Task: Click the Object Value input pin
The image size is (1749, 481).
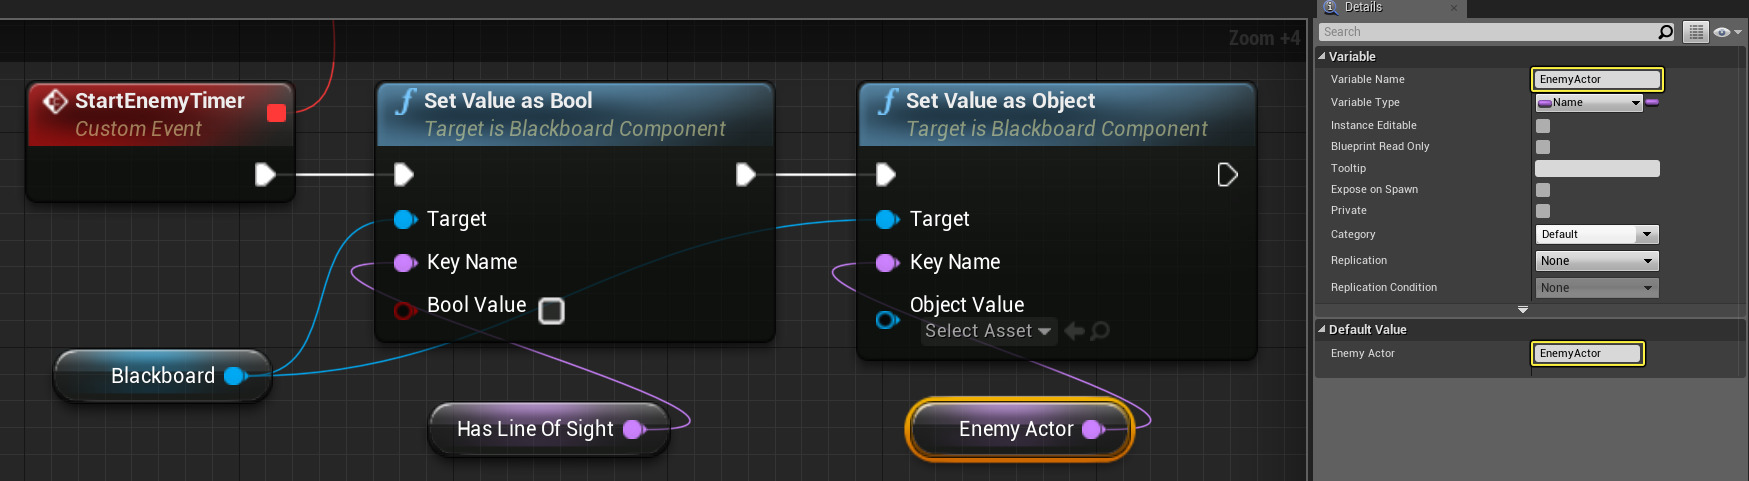Action: pyautogui.click(x=886, y=320)
